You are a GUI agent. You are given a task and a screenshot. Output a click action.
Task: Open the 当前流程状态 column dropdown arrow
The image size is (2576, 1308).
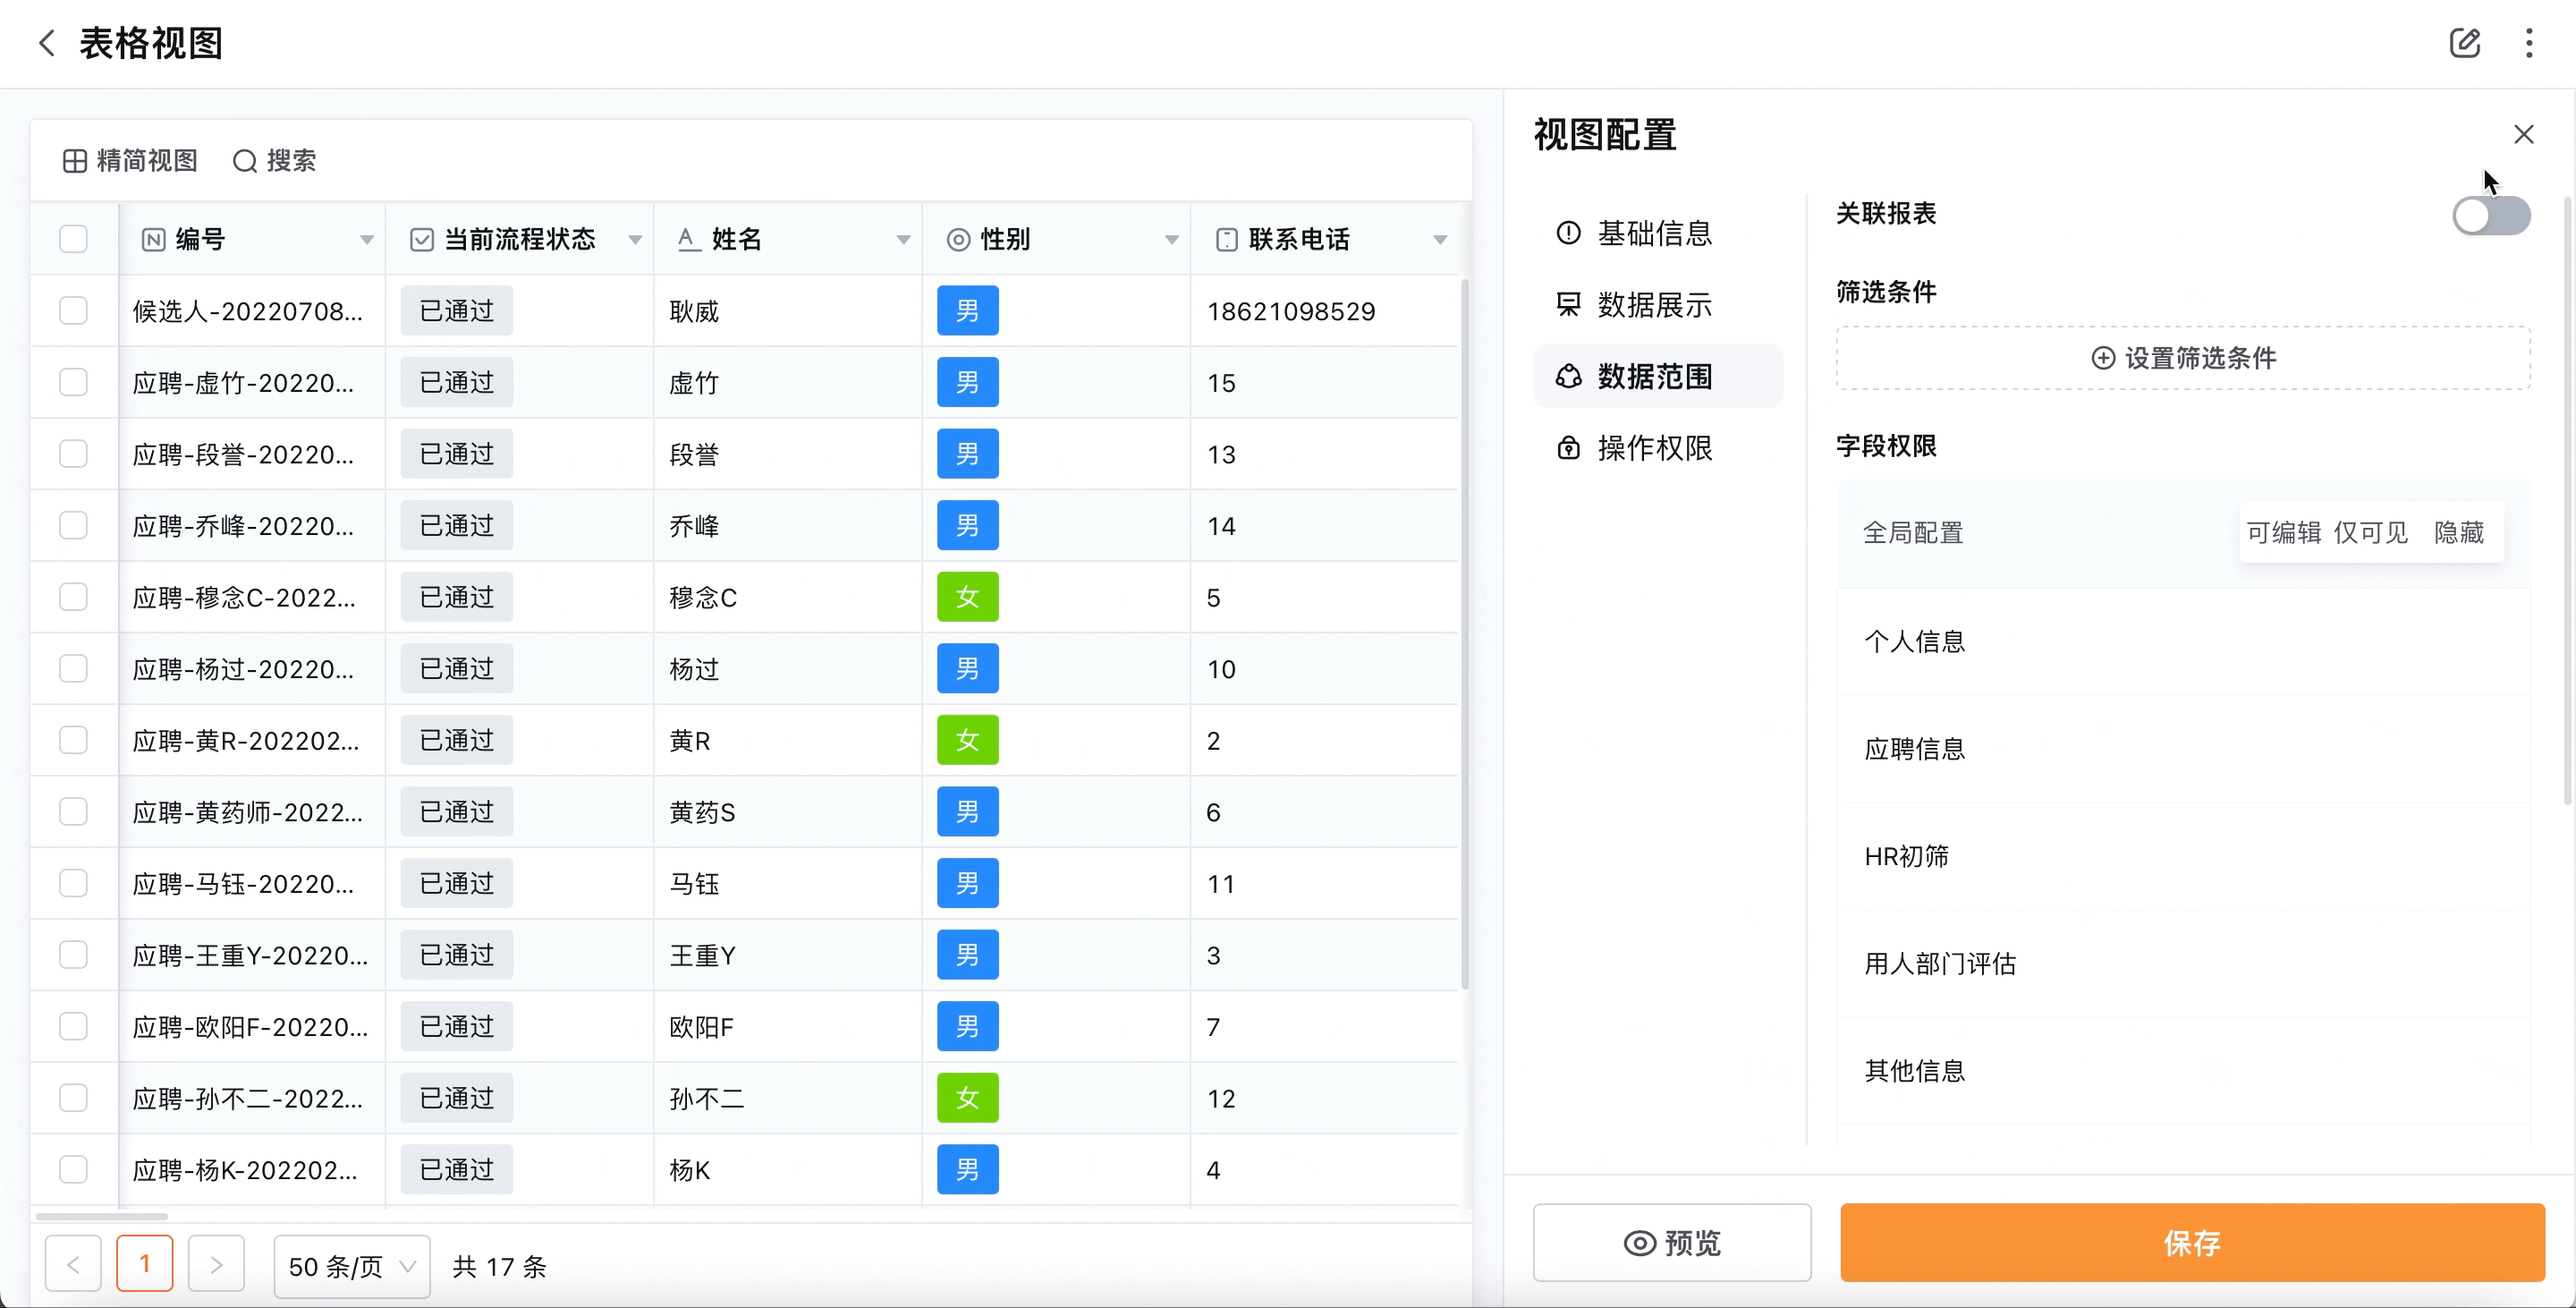coord(635,240)
